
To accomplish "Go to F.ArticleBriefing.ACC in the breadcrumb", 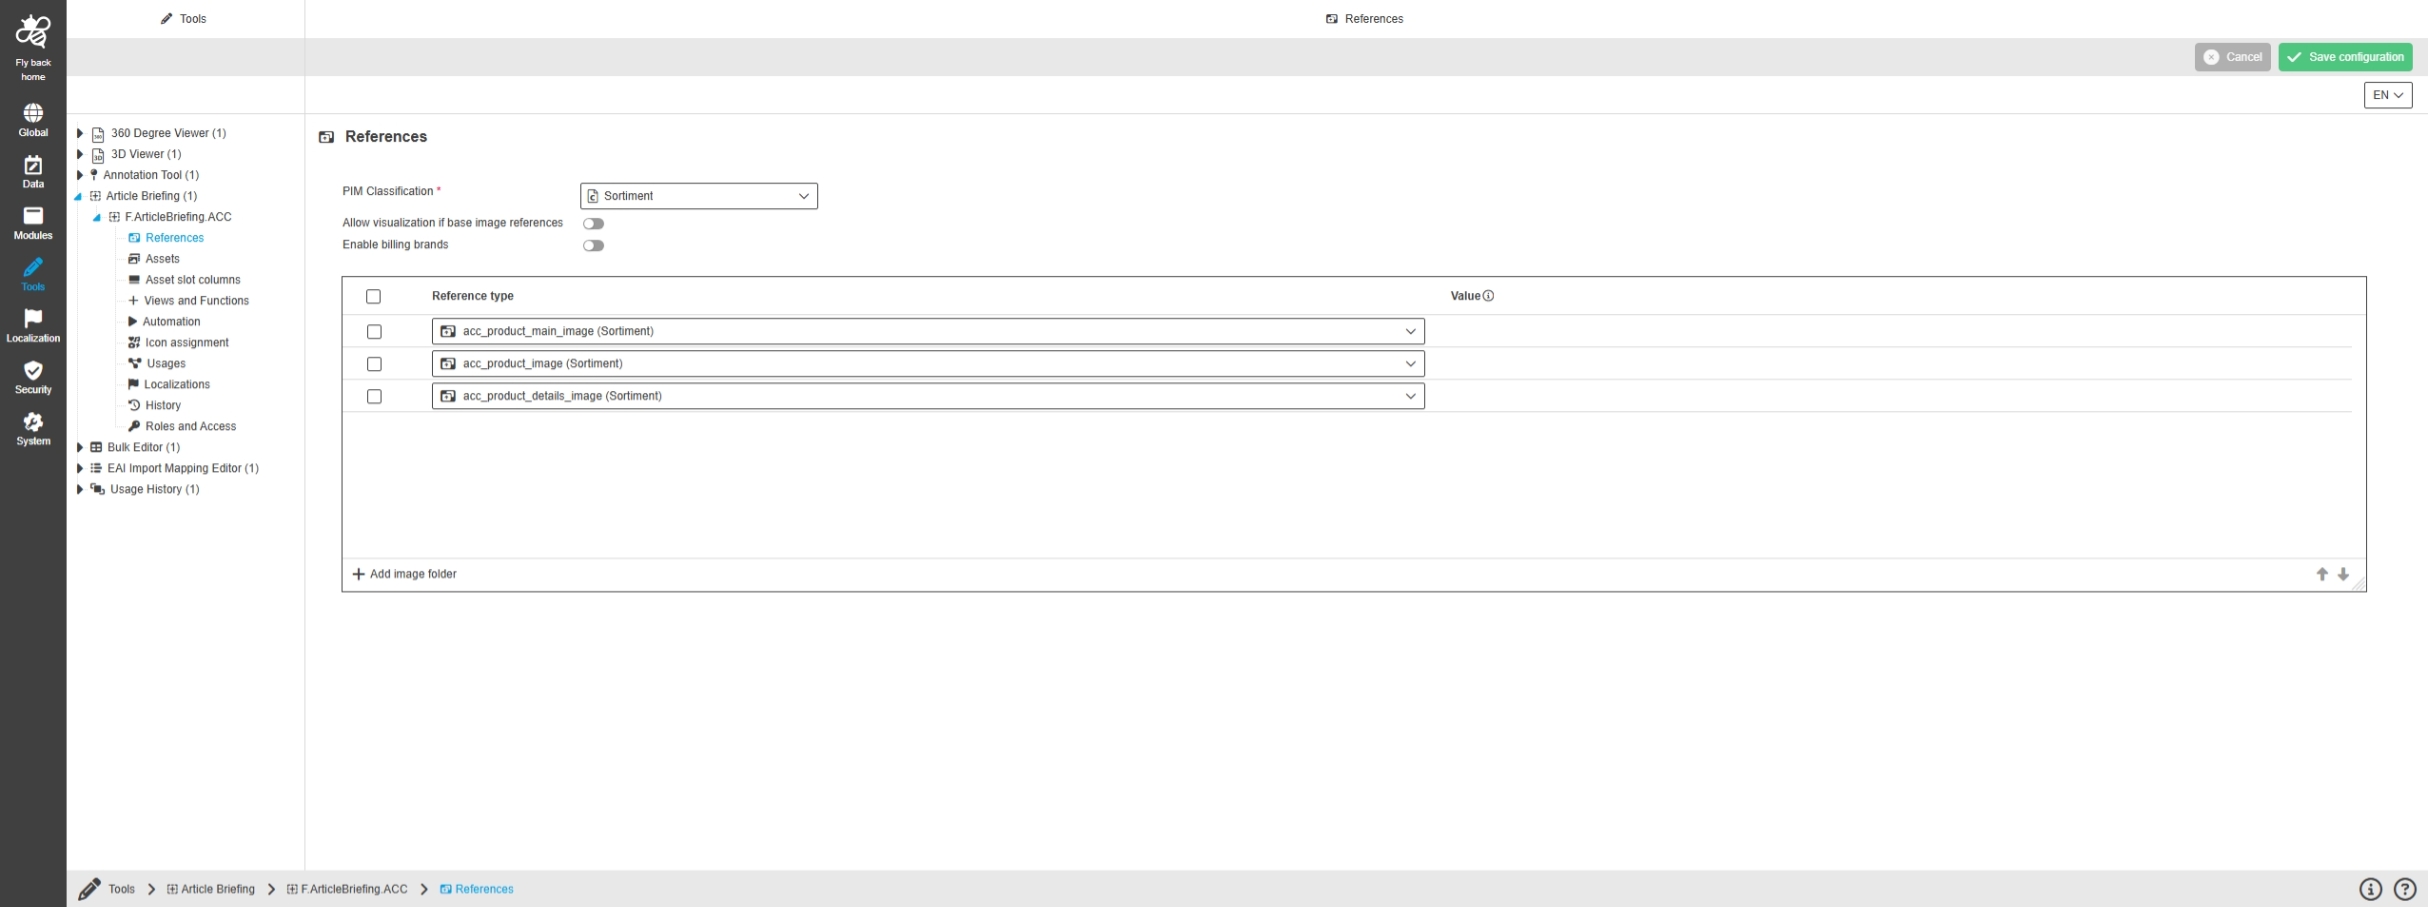I will pyautogui.click(x=347, y=889).
